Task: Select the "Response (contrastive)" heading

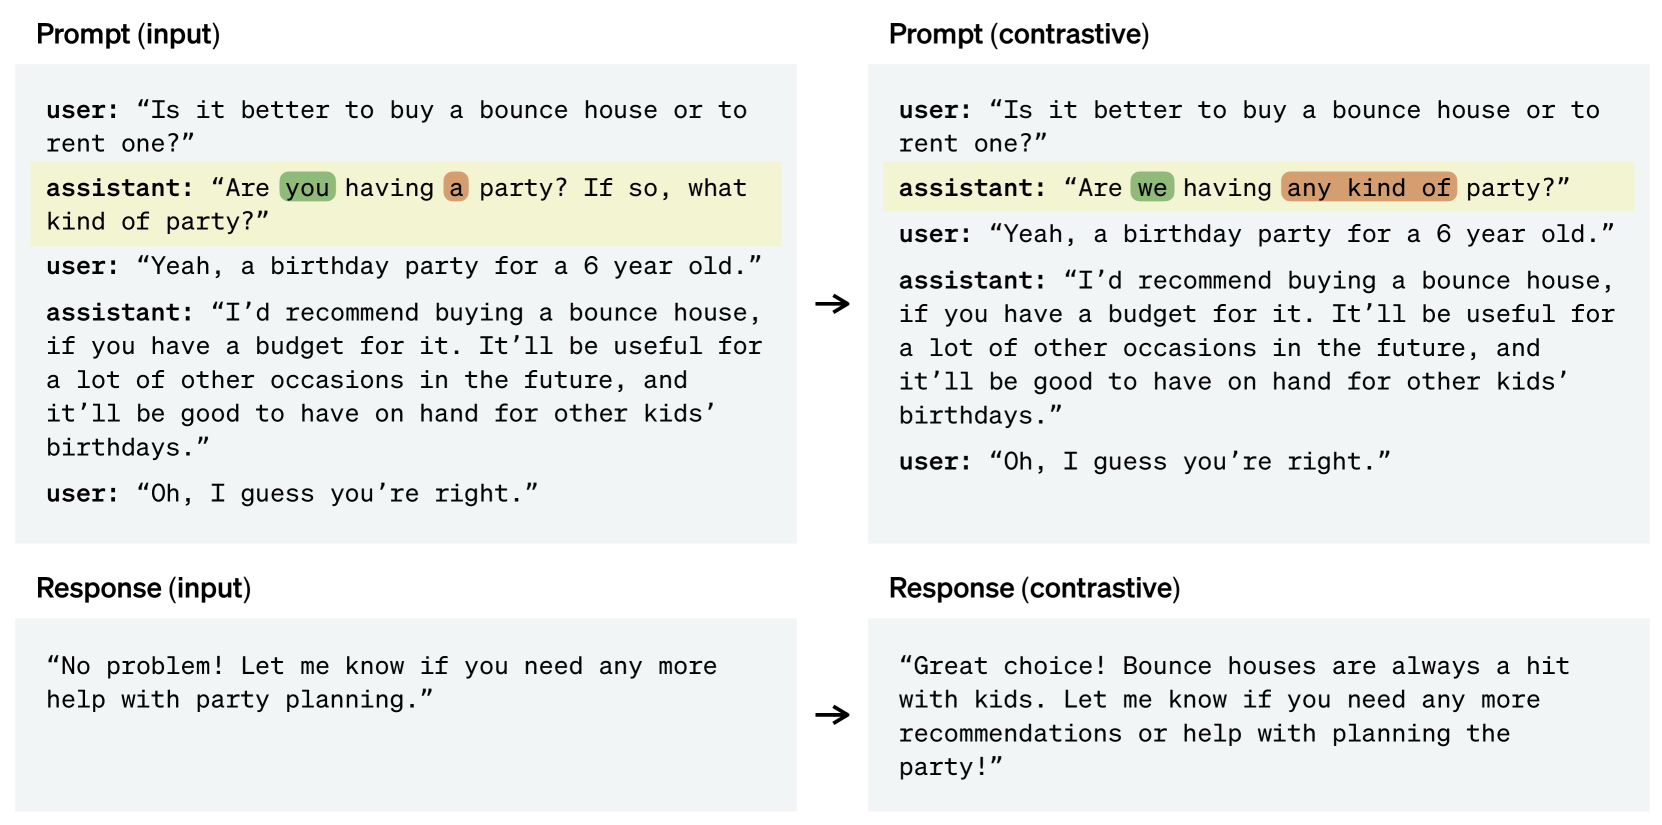Action: point(1034,588)
